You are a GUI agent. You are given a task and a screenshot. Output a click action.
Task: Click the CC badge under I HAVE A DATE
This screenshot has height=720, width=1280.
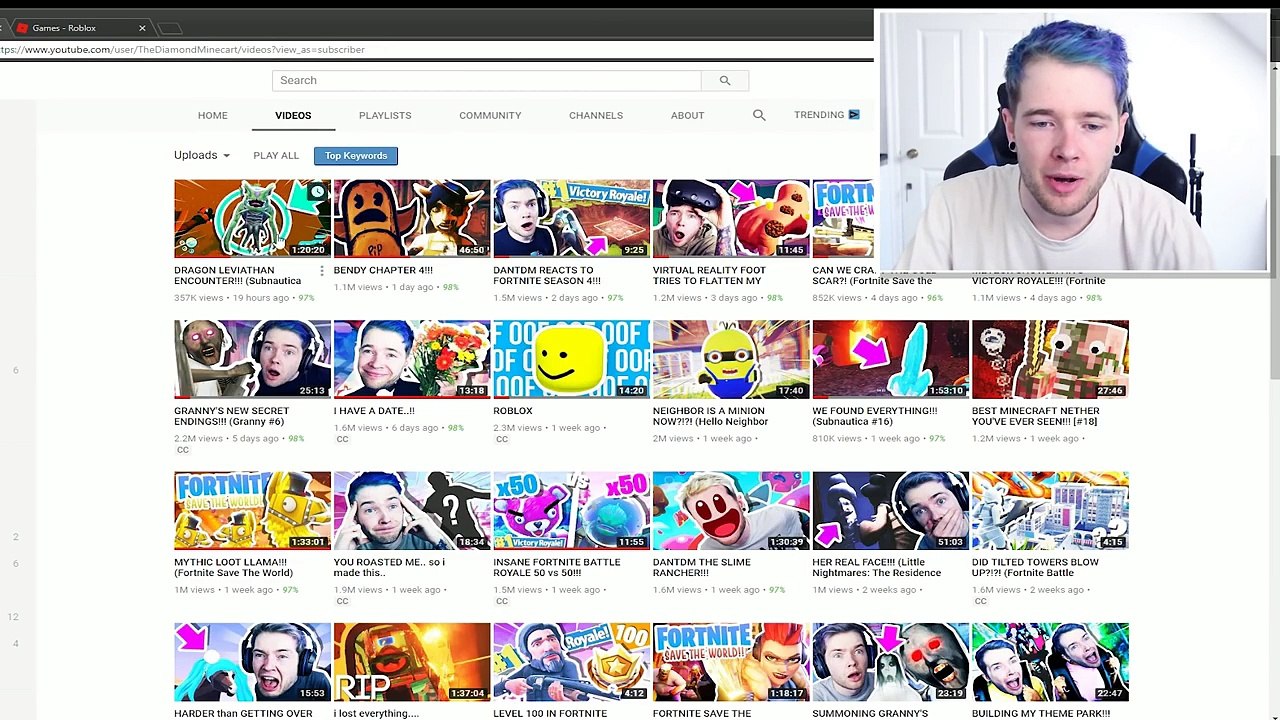click(x=342, y=439)
